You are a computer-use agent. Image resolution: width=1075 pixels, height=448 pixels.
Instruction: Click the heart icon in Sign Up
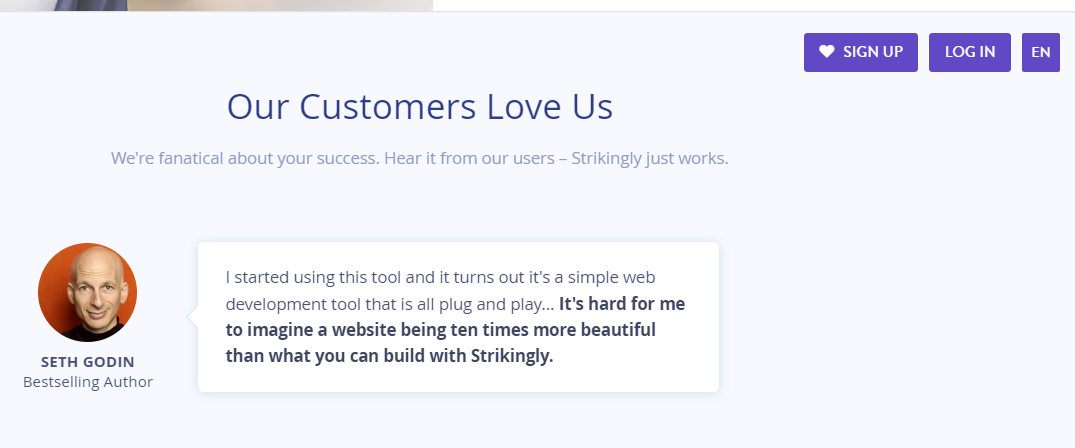tap(827, 51)
